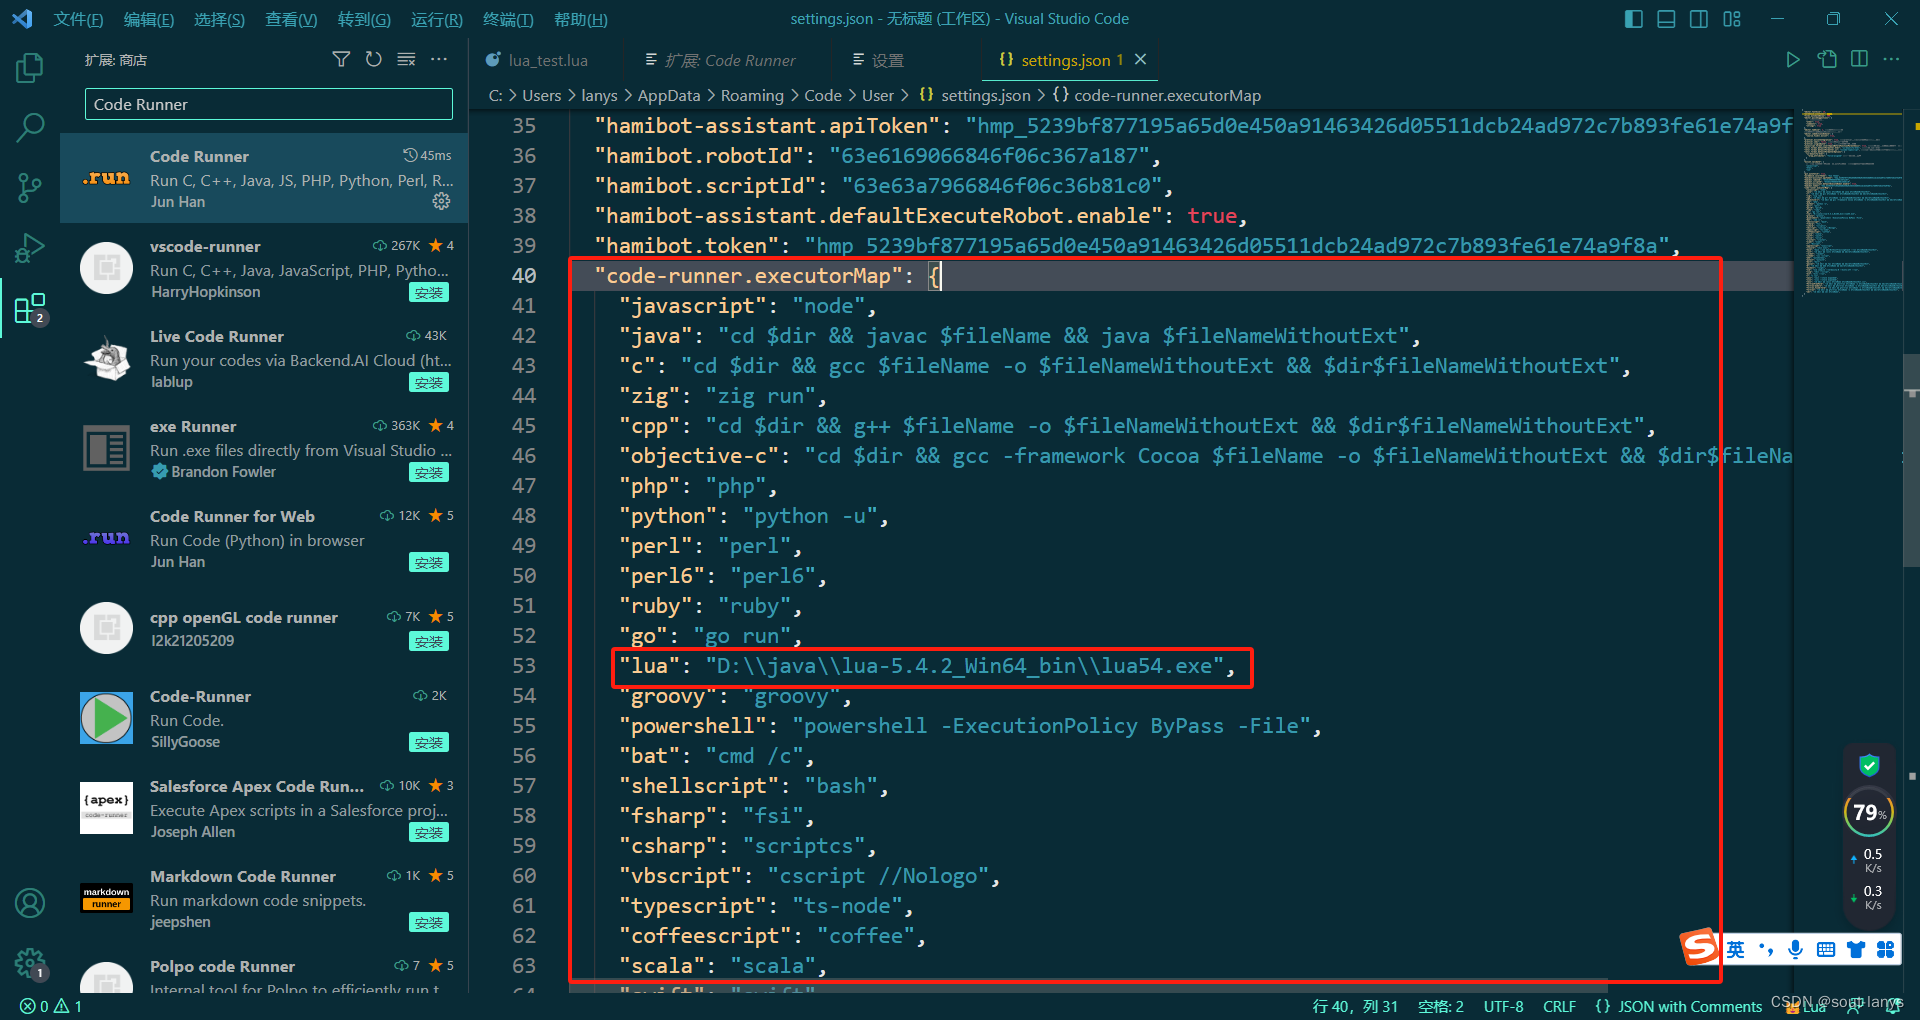
Task: Open the Accounts icon in activity bar
Action: tap(30, 903)
